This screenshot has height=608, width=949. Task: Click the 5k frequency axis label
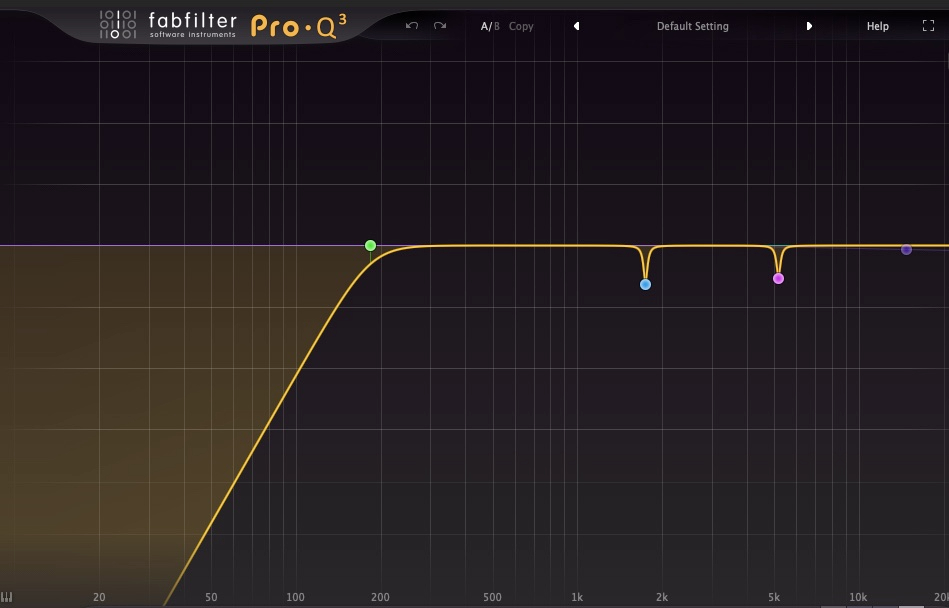tap(774, 597)
